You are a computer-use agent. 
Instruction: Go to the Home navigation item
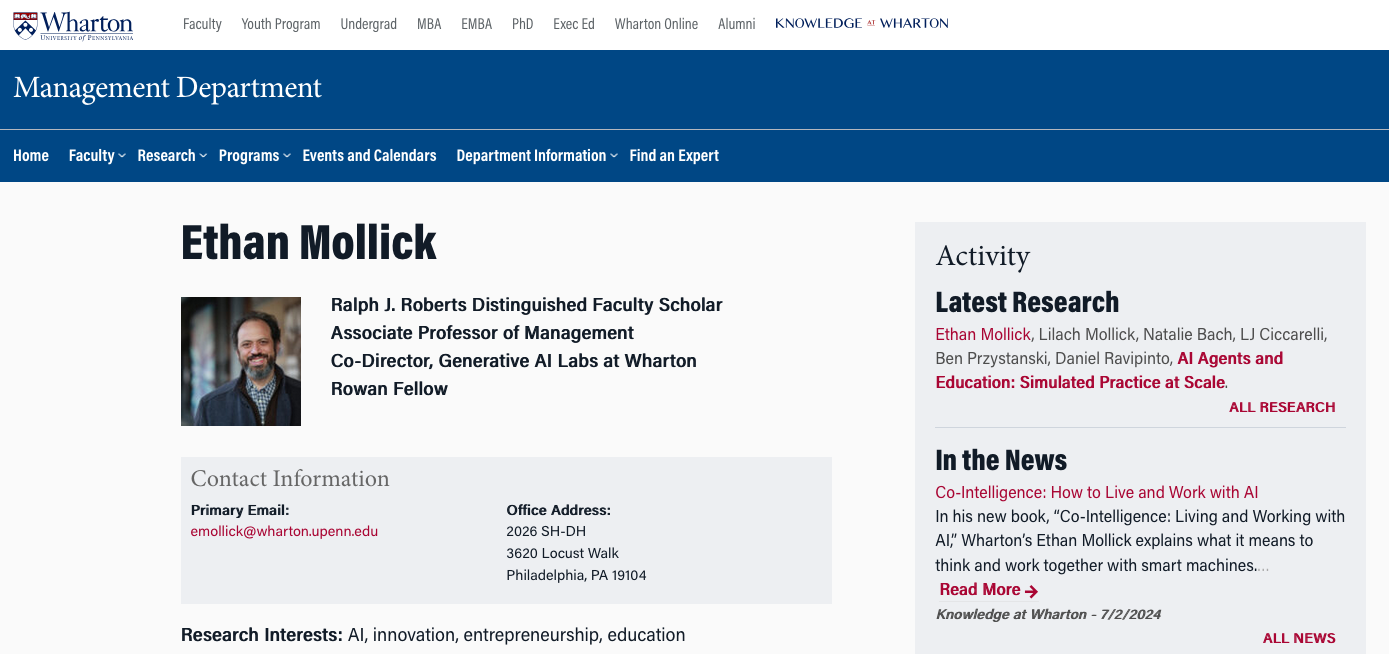31,156
